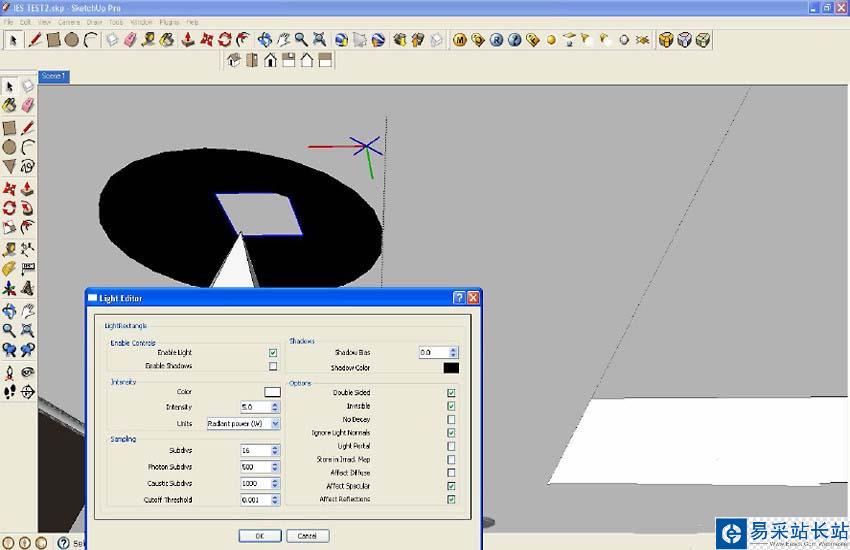
Task: Open the black Shadow Color swatch
Action: click(x=451, y=368)
